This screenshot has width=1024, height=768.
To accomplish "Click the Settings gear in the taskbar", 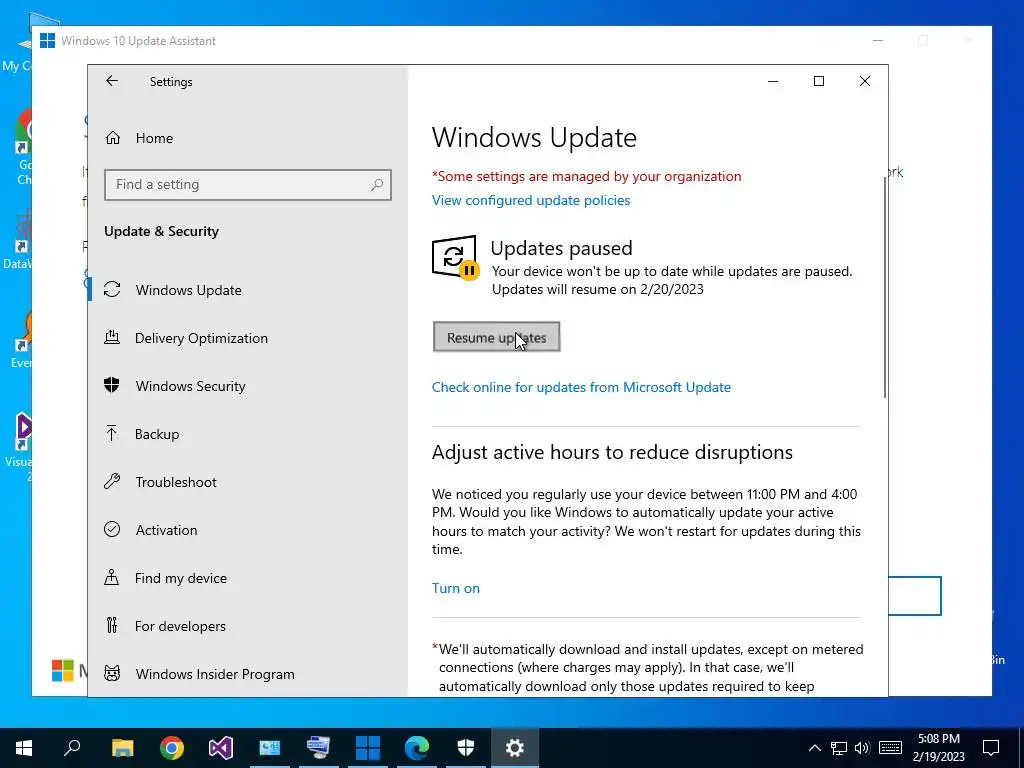I will coord(515,748).
